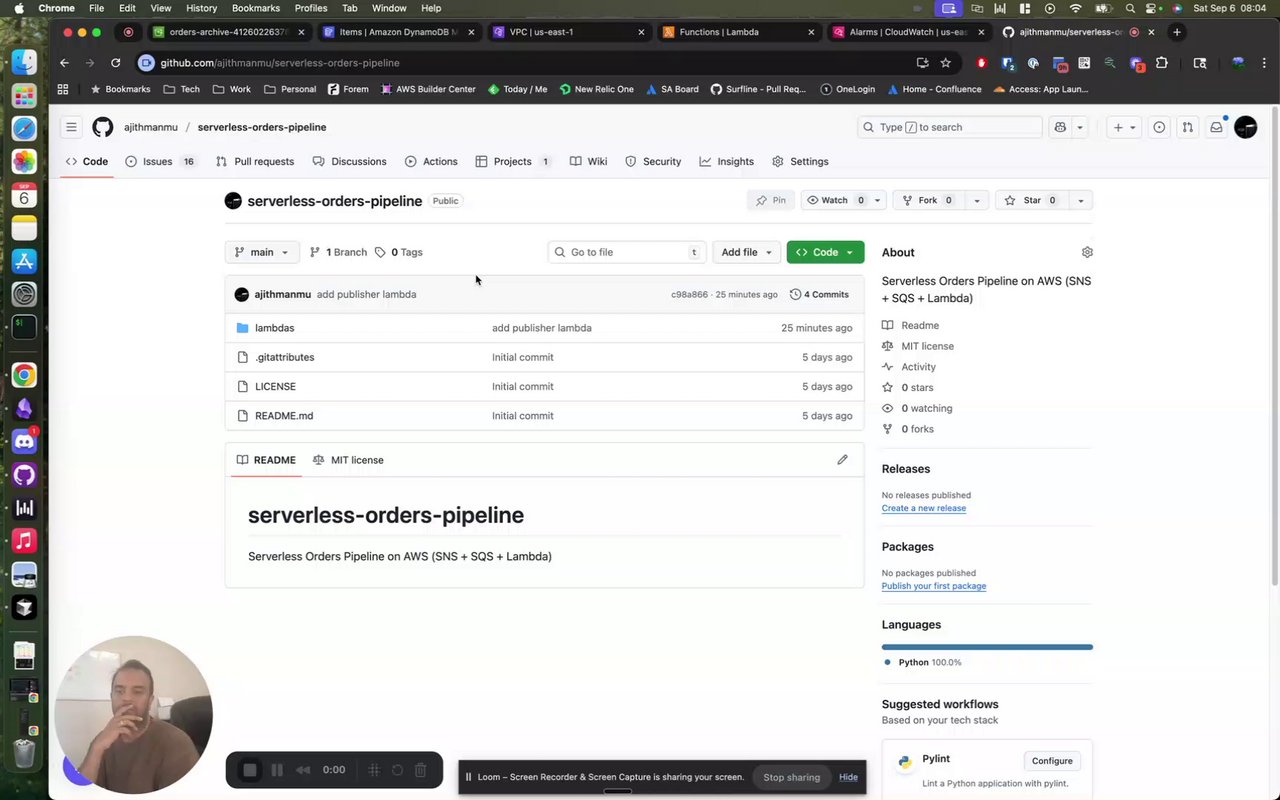Click the Fork button
This screenshot has width=1280, height=800.
928,200
